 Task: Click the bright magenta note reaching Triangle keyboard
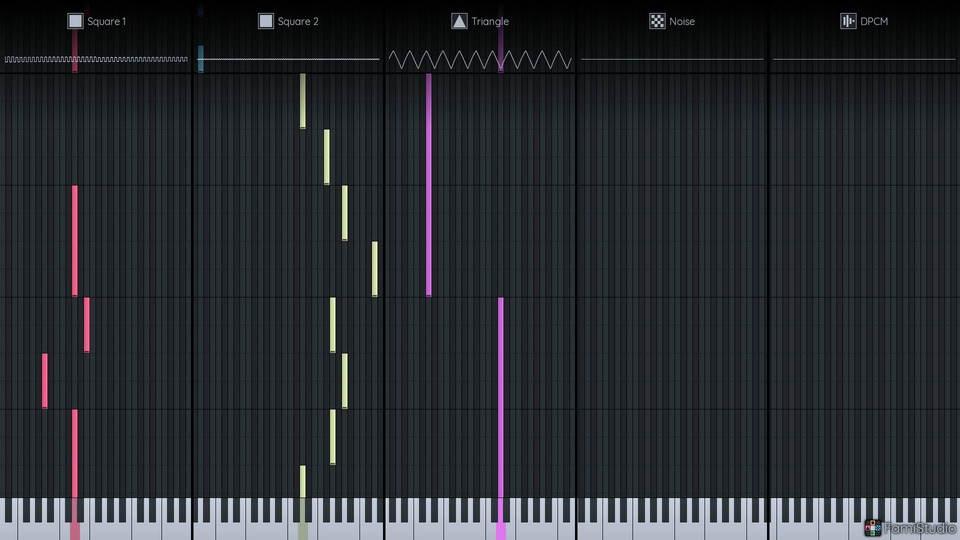click(x=501, y=398)
